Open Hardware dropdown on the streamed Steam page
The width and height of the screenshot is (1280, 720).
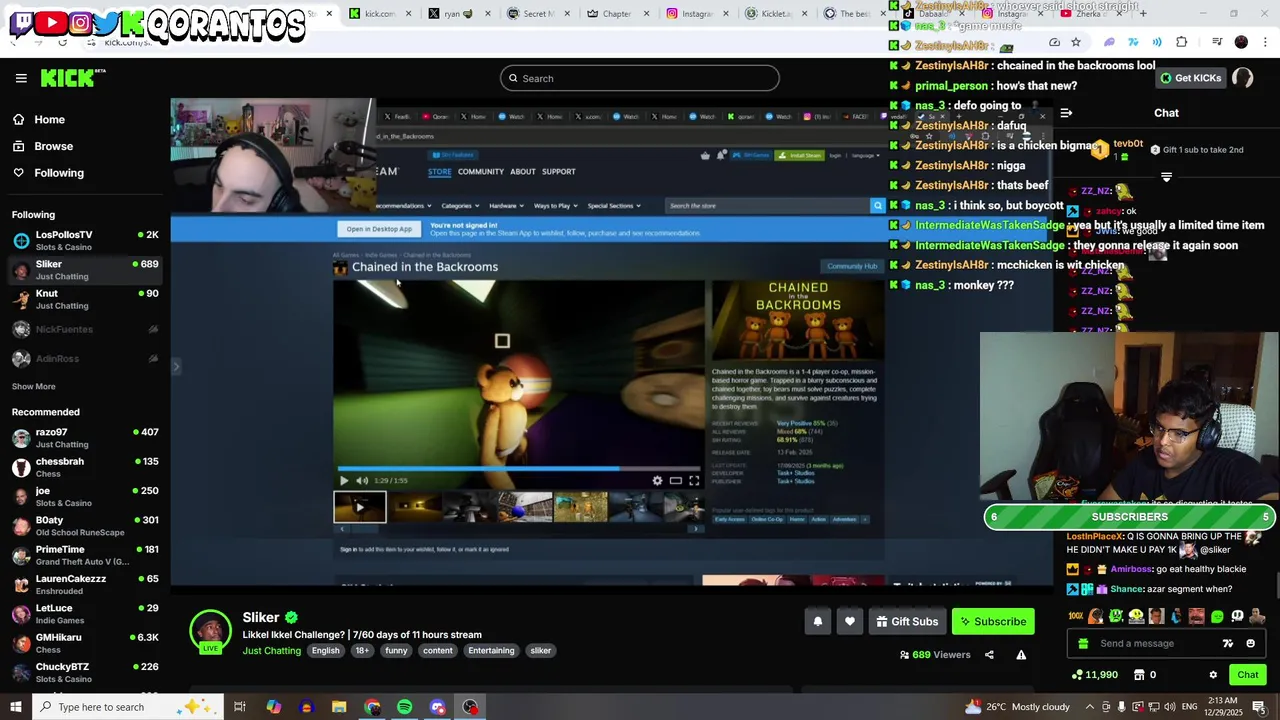point(506,206)
